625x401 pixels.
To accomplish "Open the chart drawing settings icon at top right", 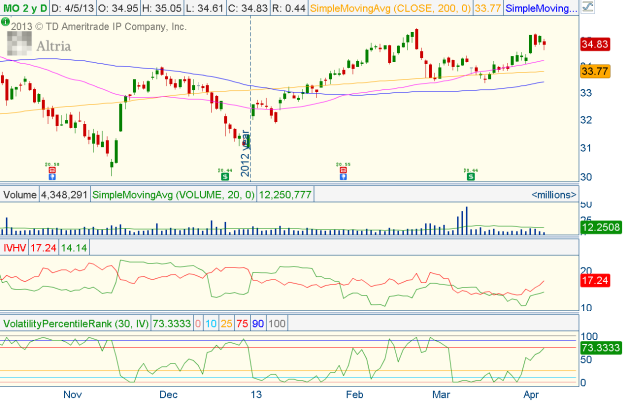I will pos(587,7).
